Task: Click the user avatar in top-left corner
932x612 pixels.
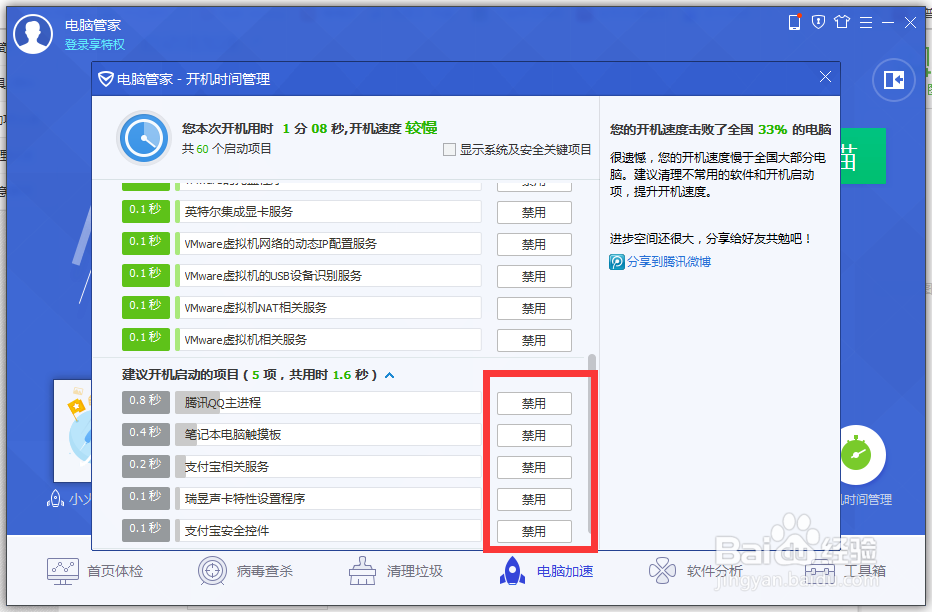Action: 33,33
